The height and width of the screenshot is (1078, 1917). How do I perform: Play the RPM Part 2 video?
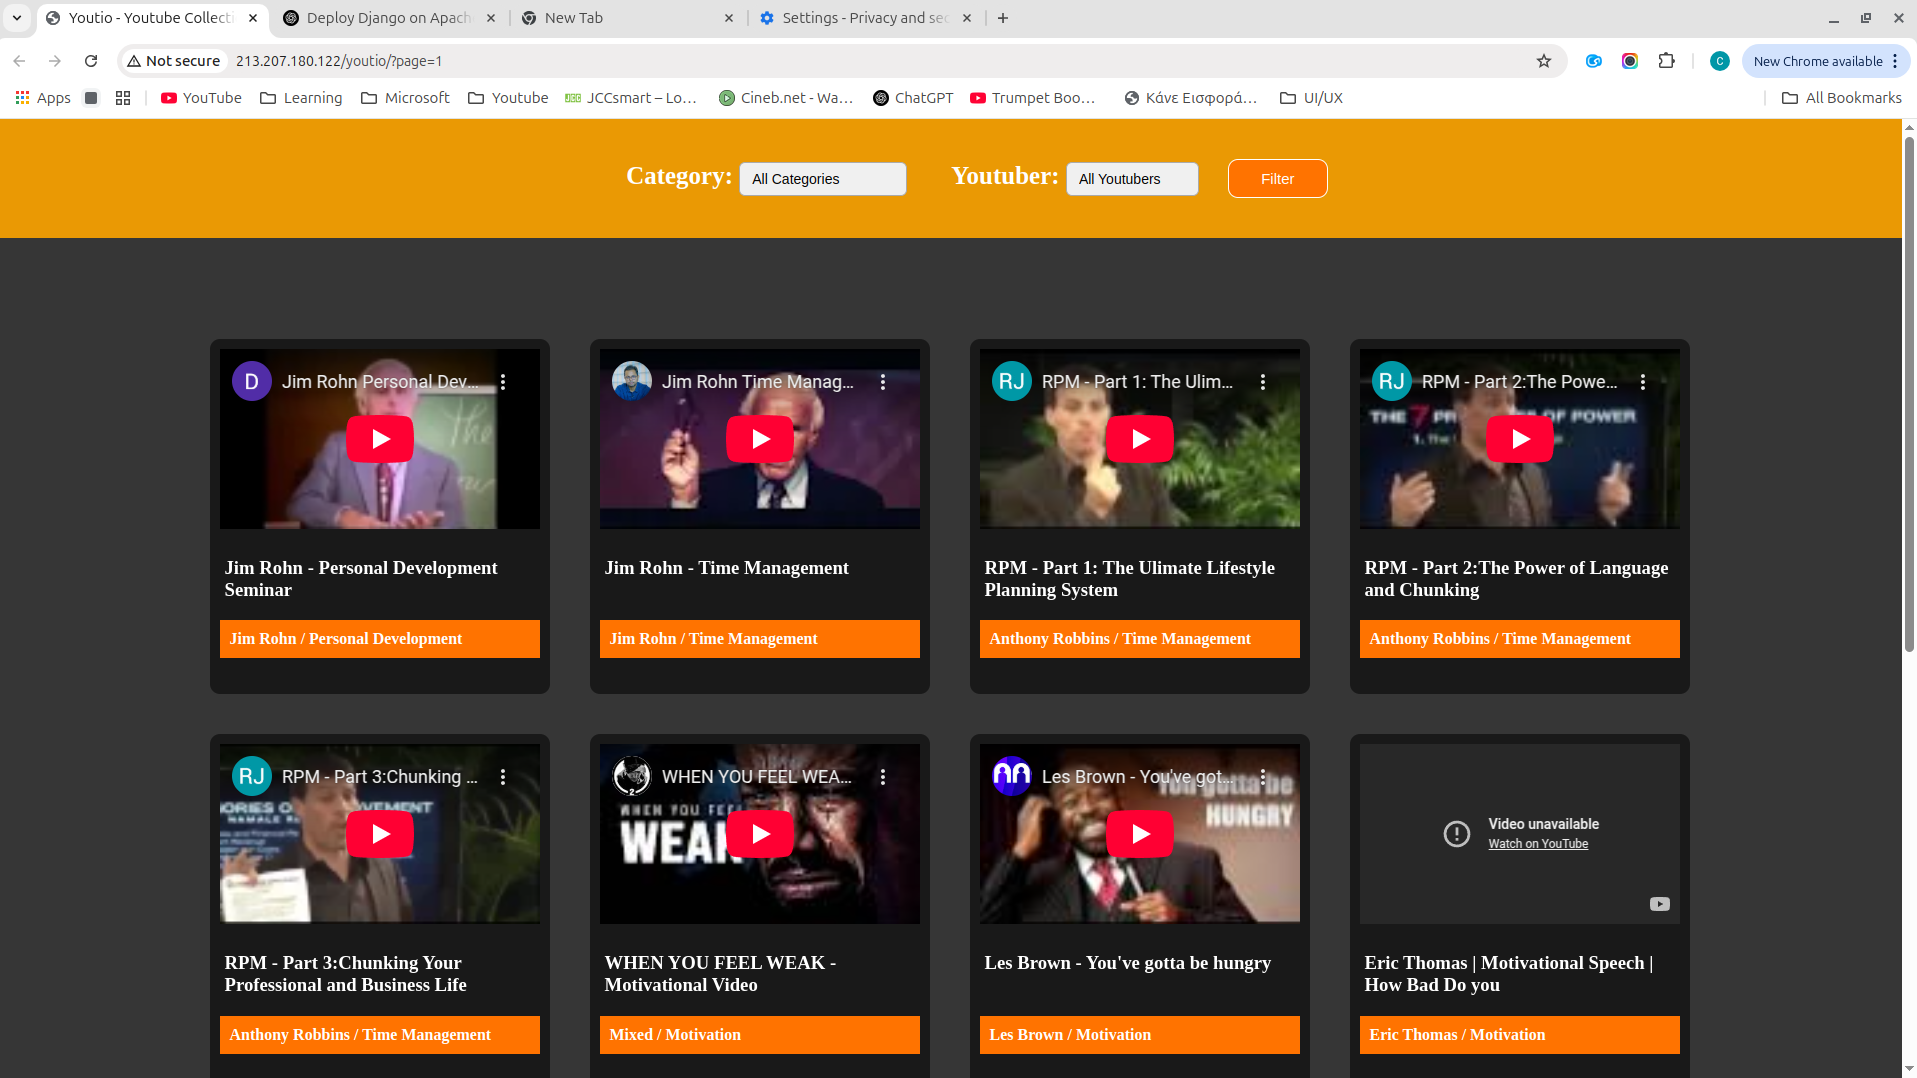coord(1520,439)
